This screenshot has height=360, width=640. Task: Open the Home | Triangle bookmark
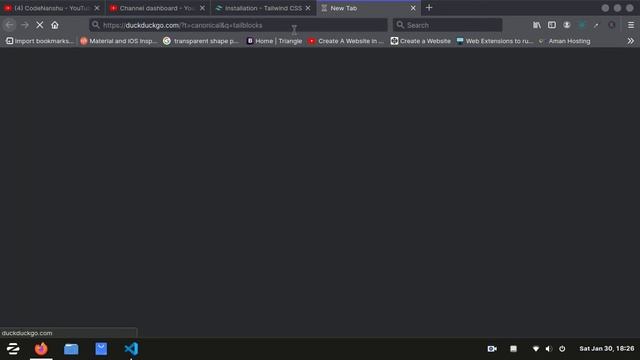pyautogui.click(x=274, y=41)
